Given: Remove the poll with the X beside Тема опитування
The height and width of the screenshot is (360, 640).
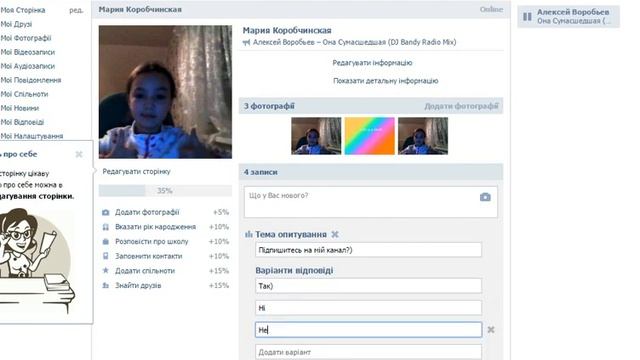Looking at the screenshot, I should point(335,234).
